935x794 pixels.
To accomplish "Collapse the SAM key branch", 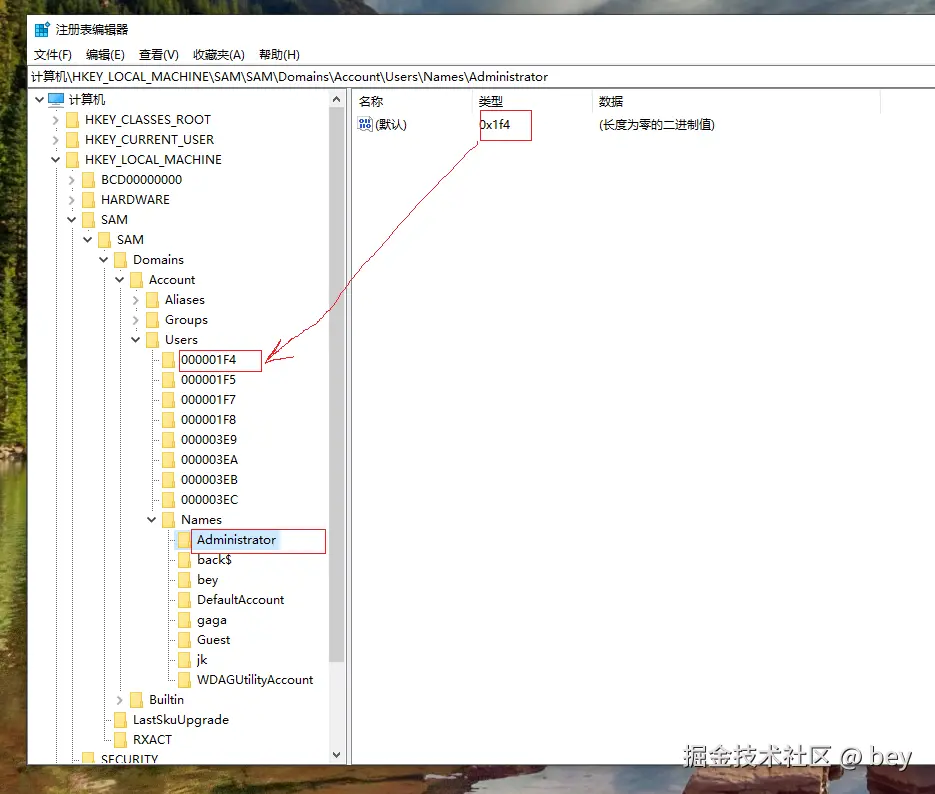I will (72, 219).
